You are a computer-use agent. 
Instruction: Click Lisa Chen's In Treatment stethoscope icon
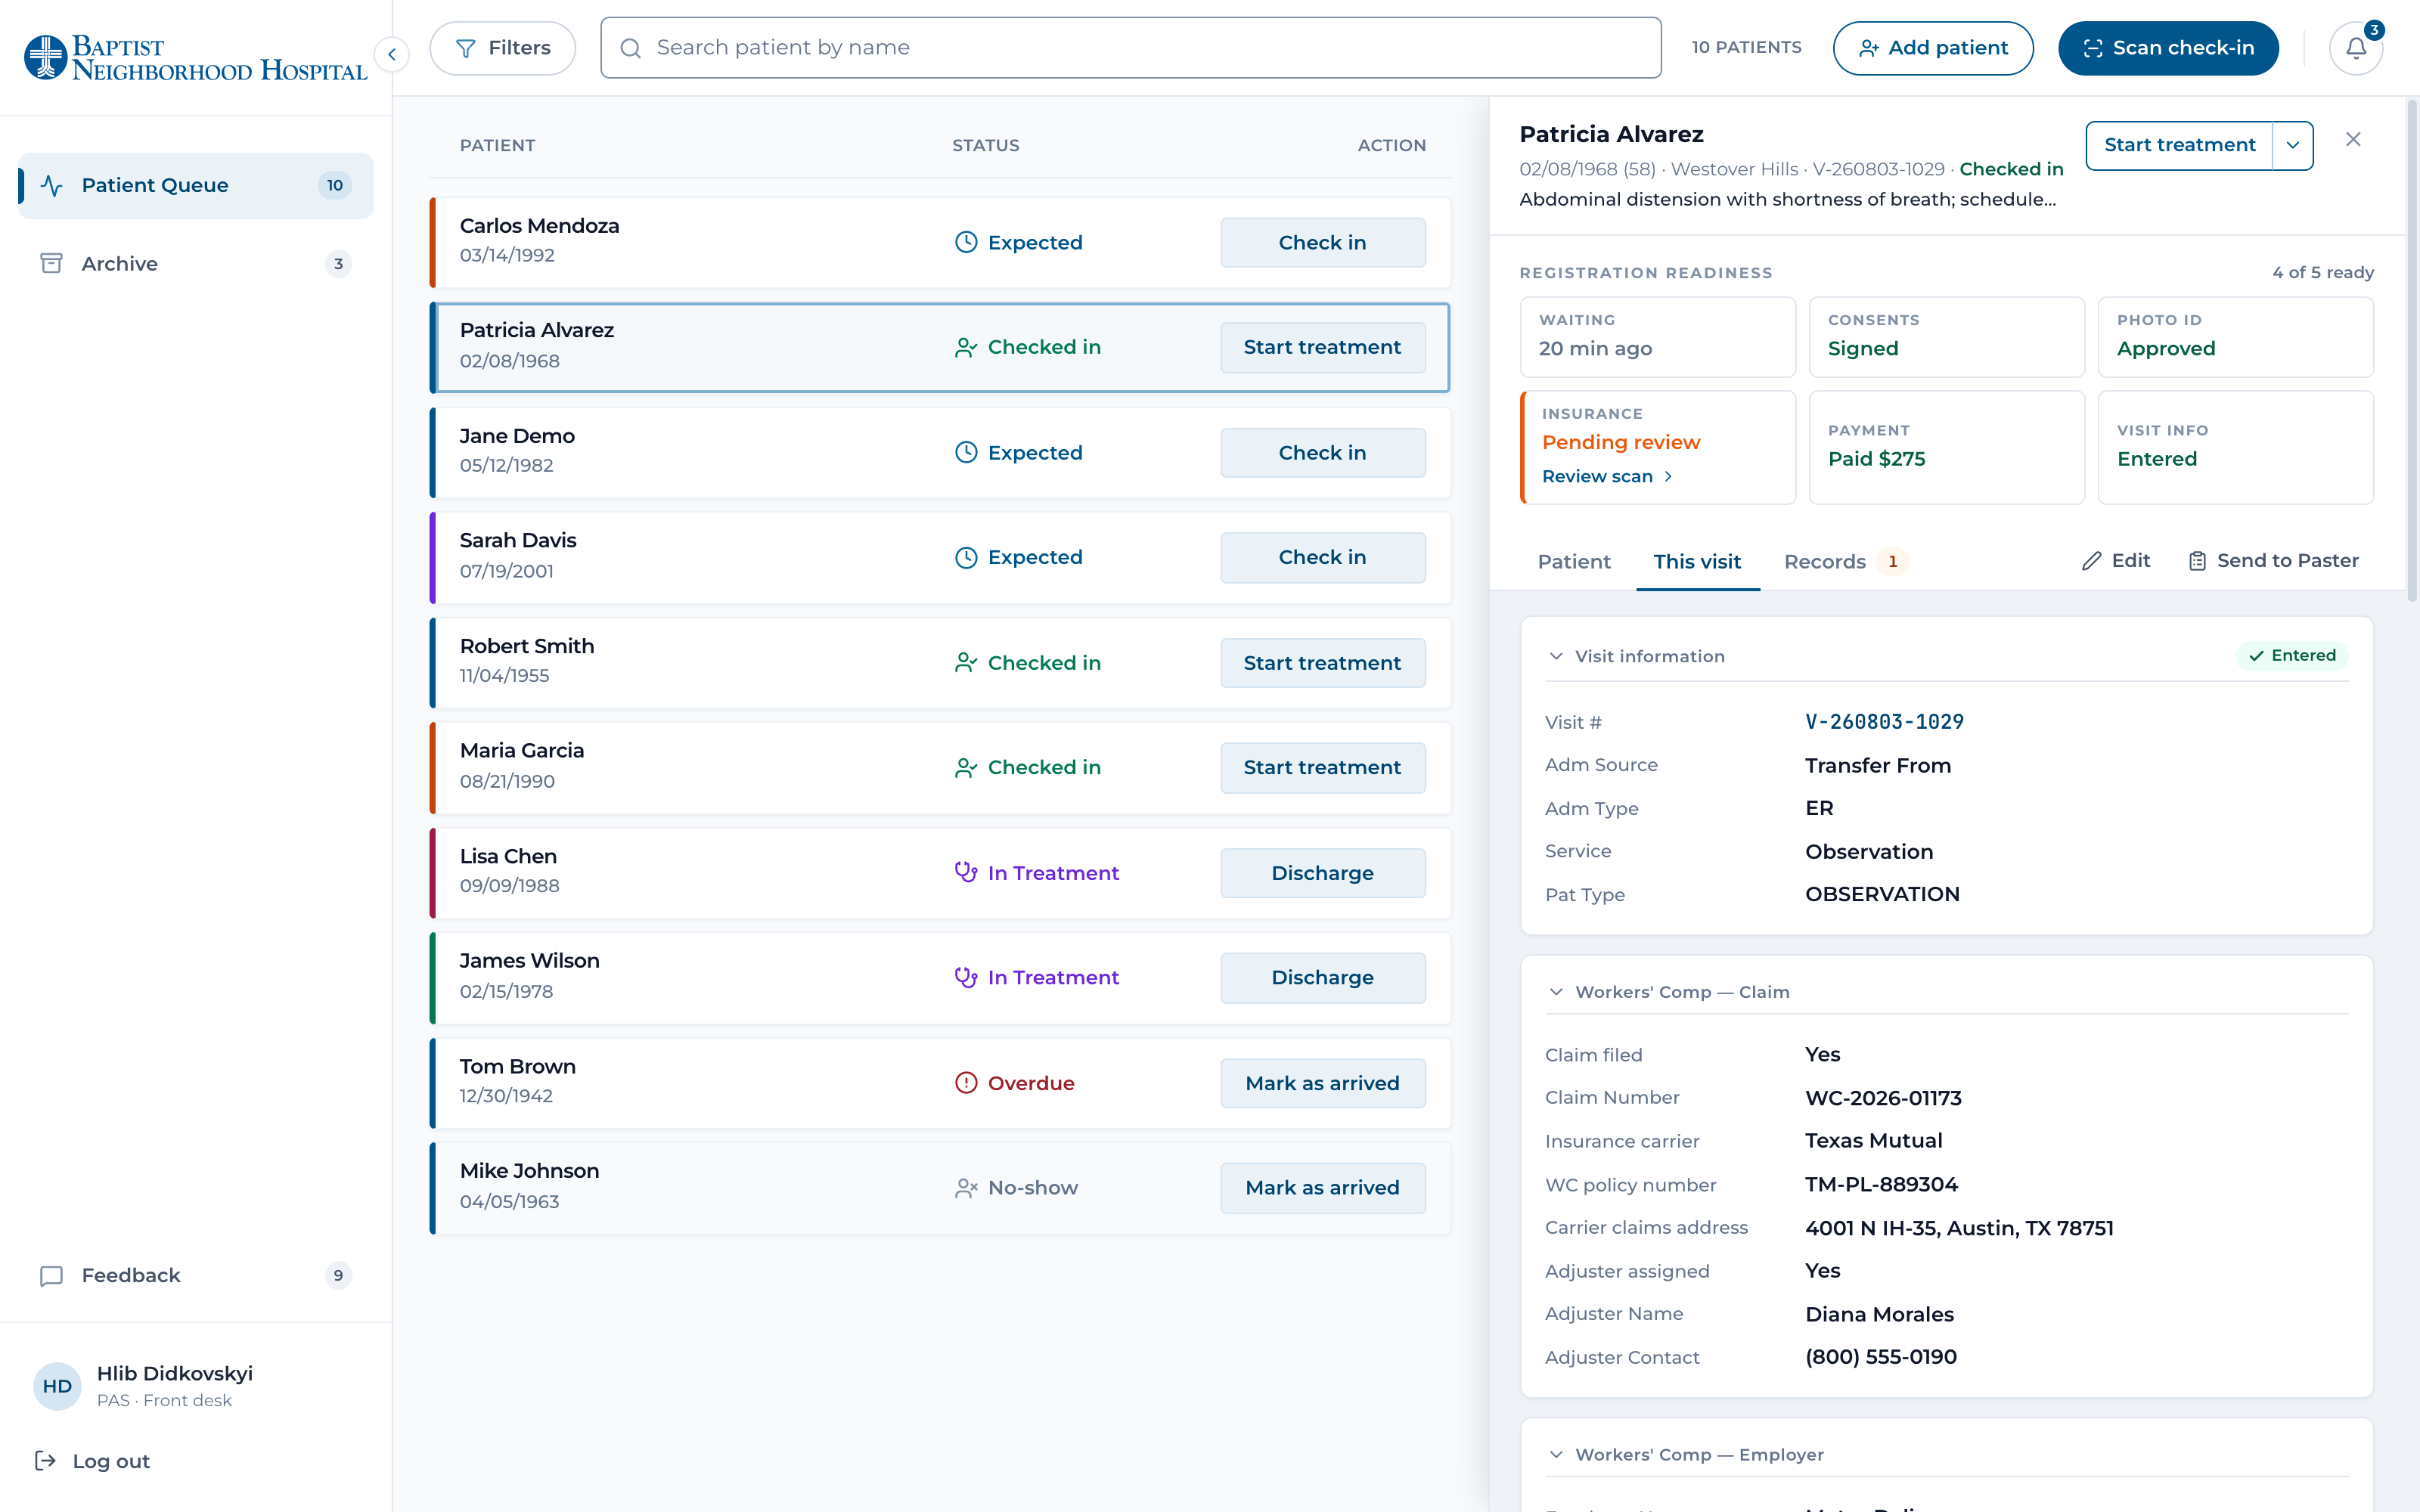pyautogui.click(x=966, y=873)
